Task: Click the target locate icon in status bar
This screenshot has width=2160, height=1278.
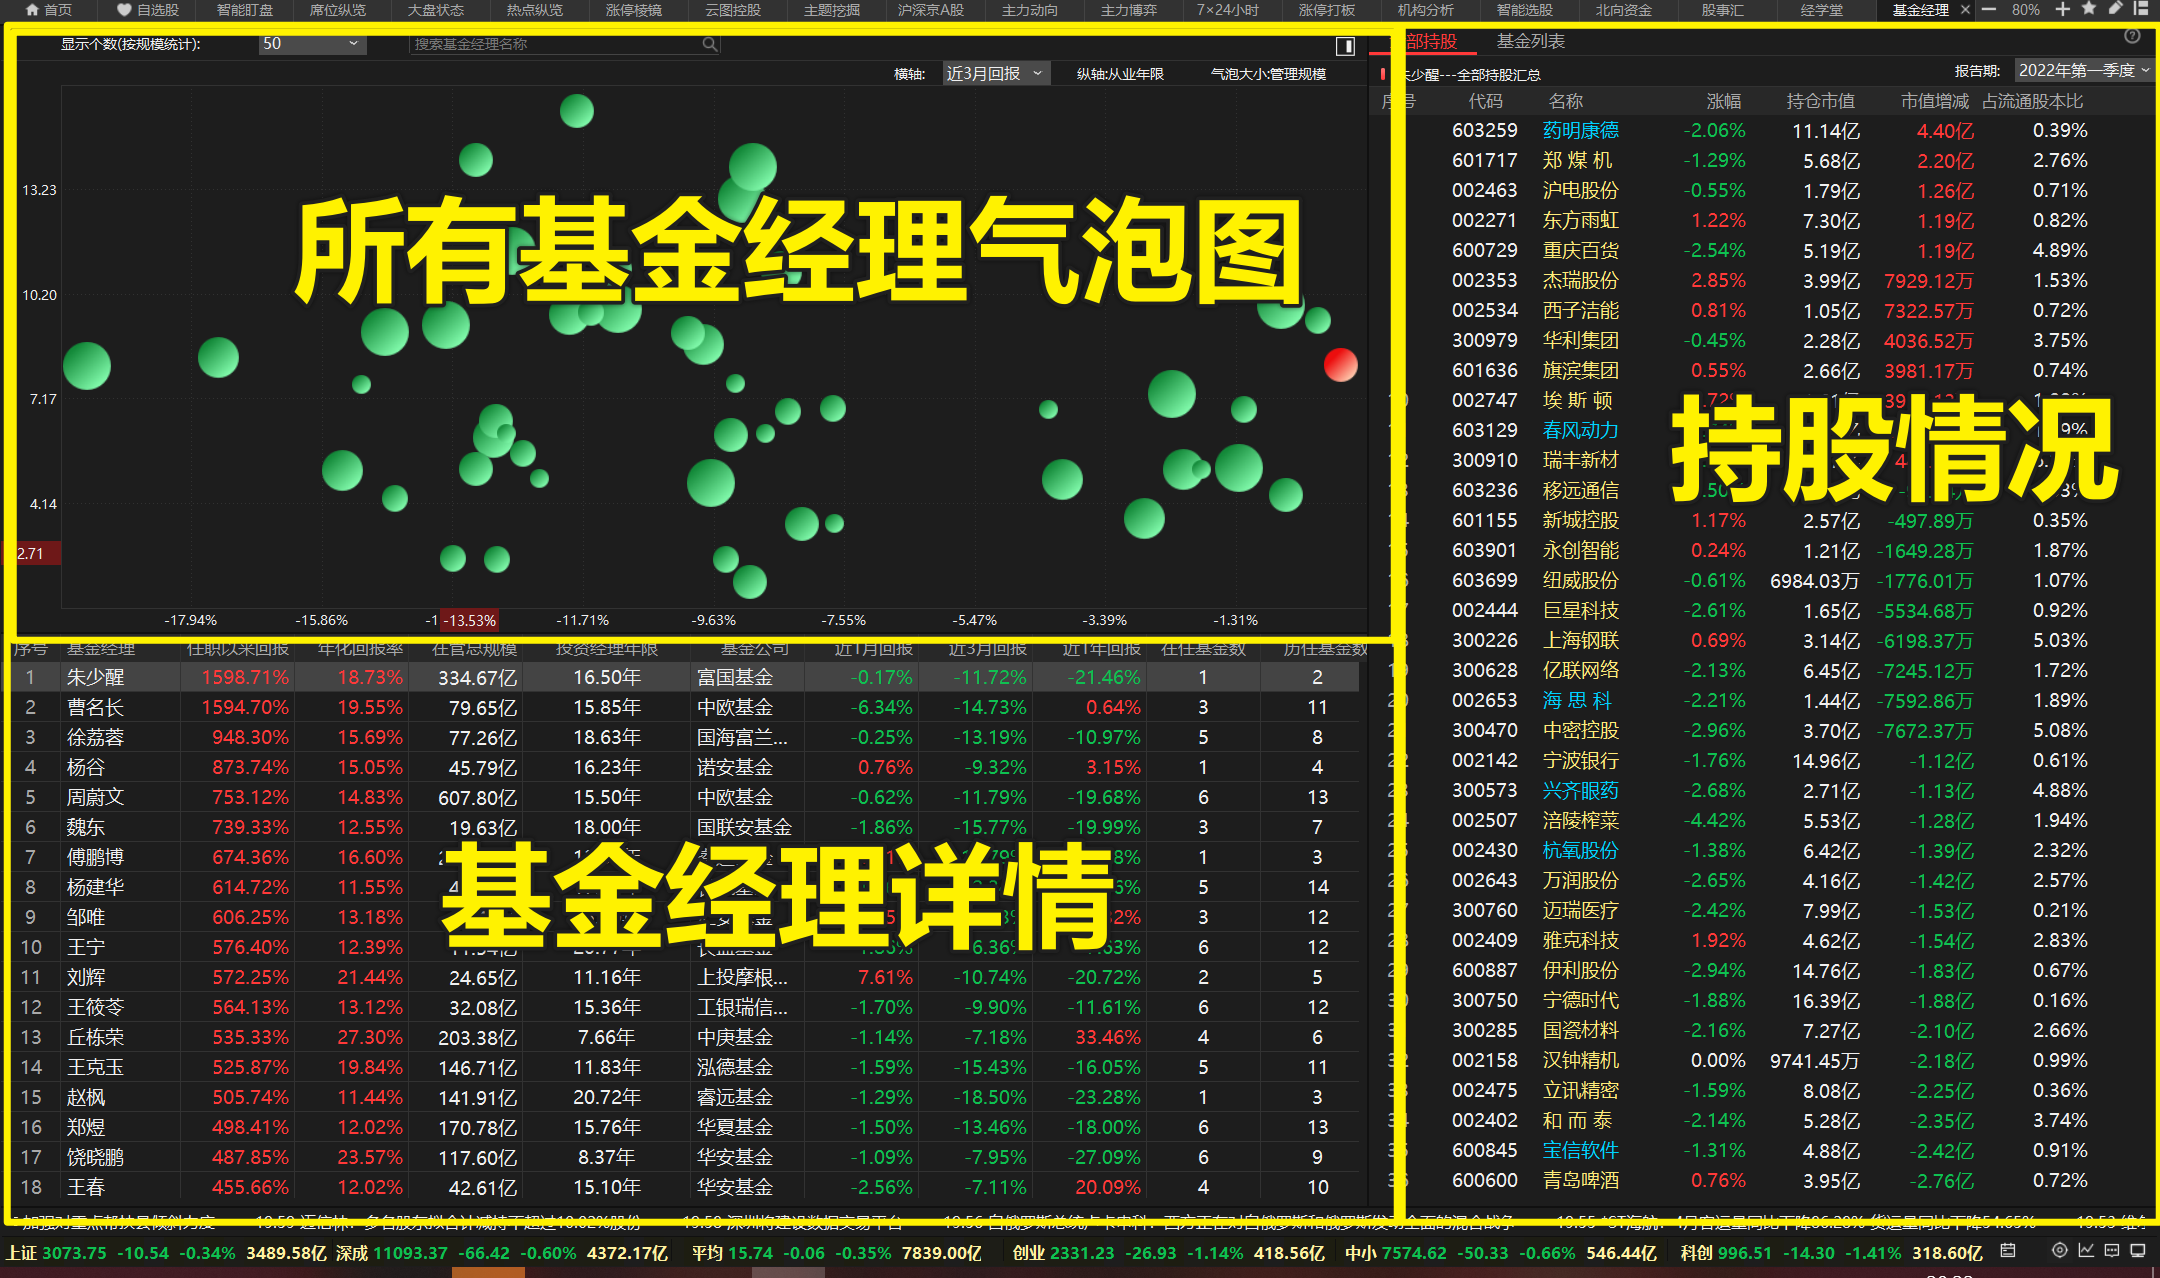Action: tap(2059, 1251)
